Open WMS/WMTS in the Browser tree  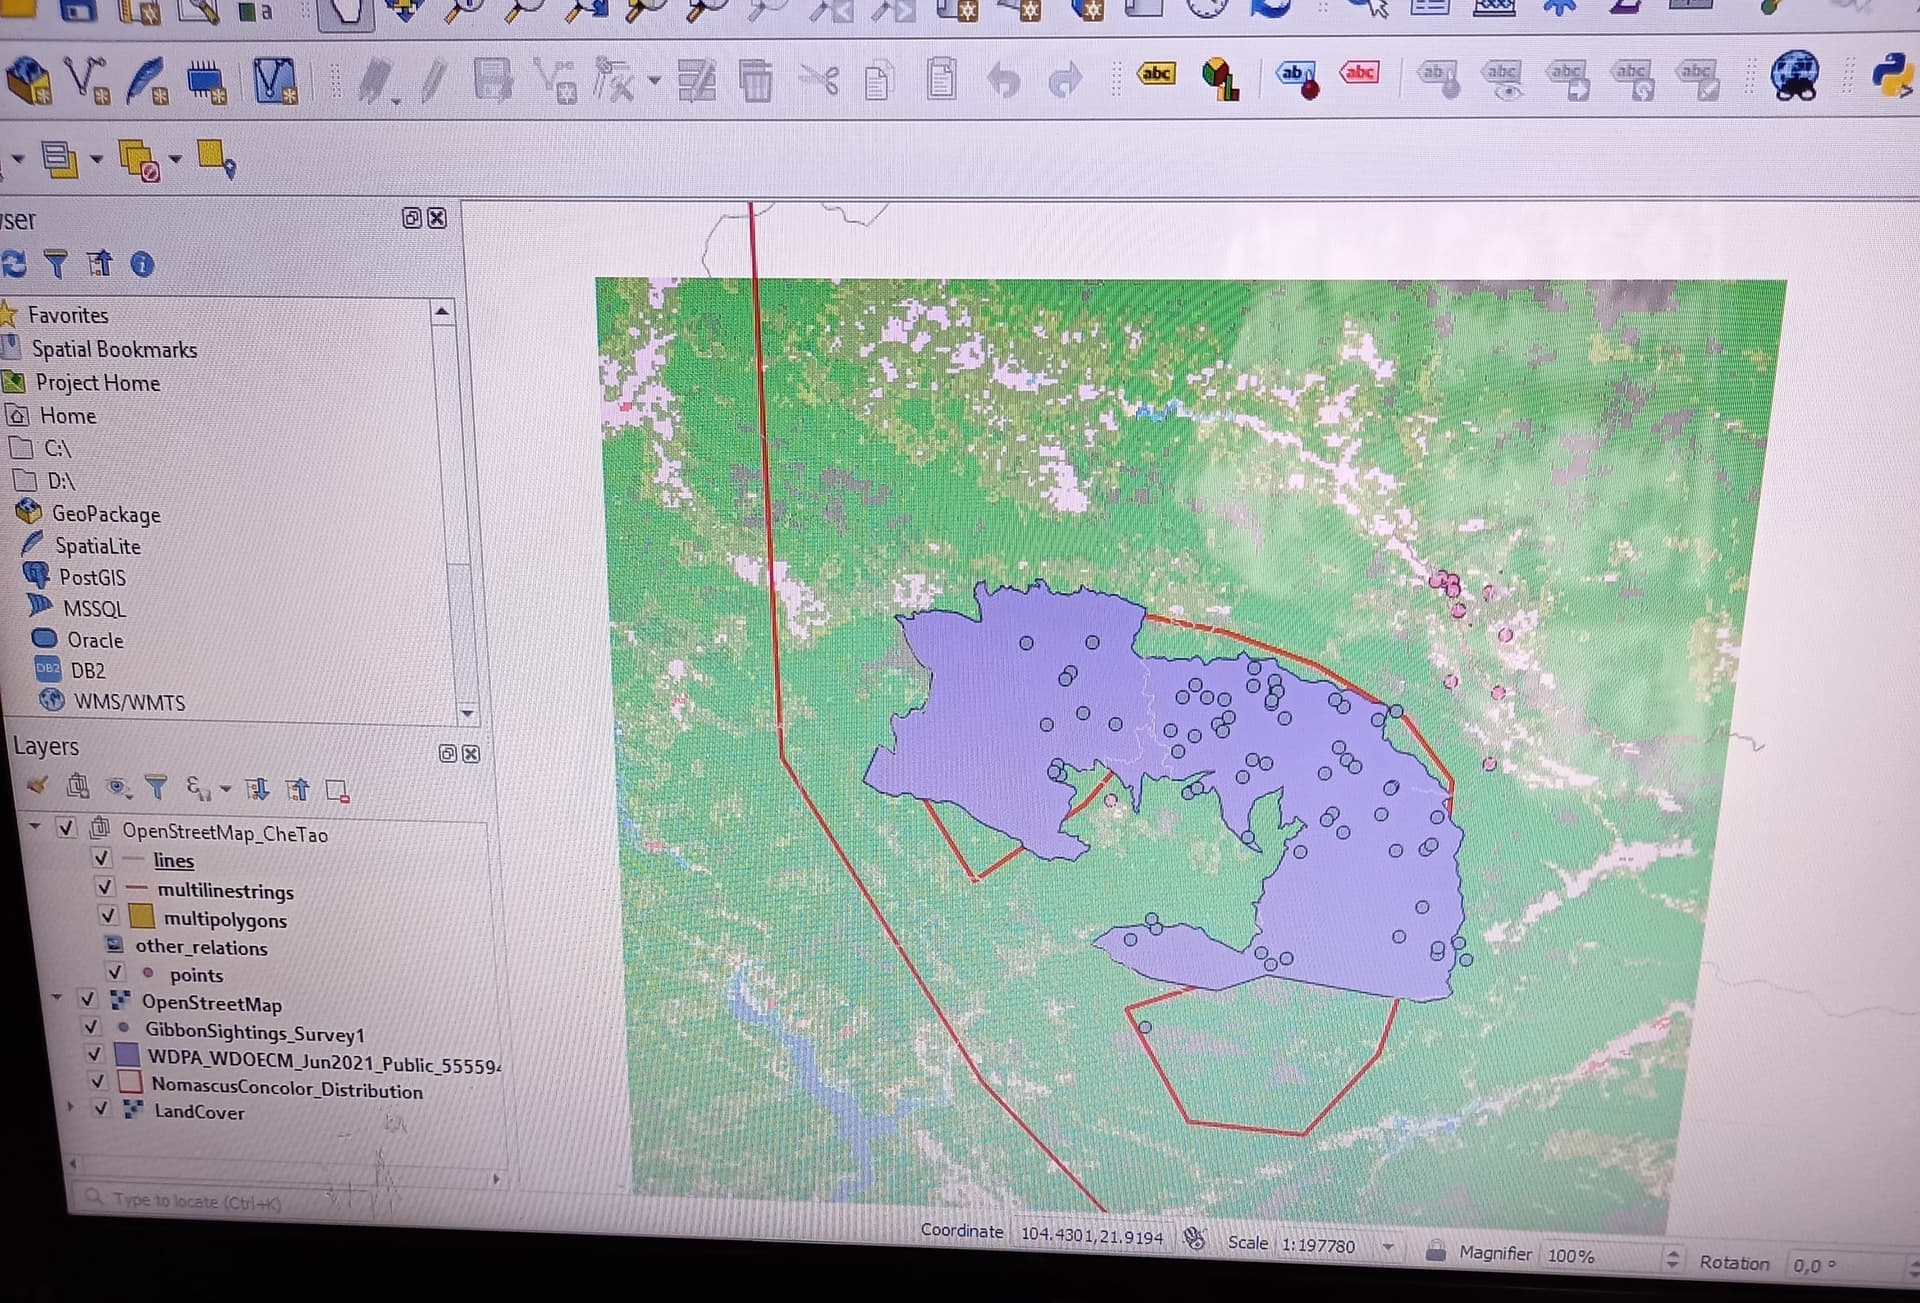(129, 702)
